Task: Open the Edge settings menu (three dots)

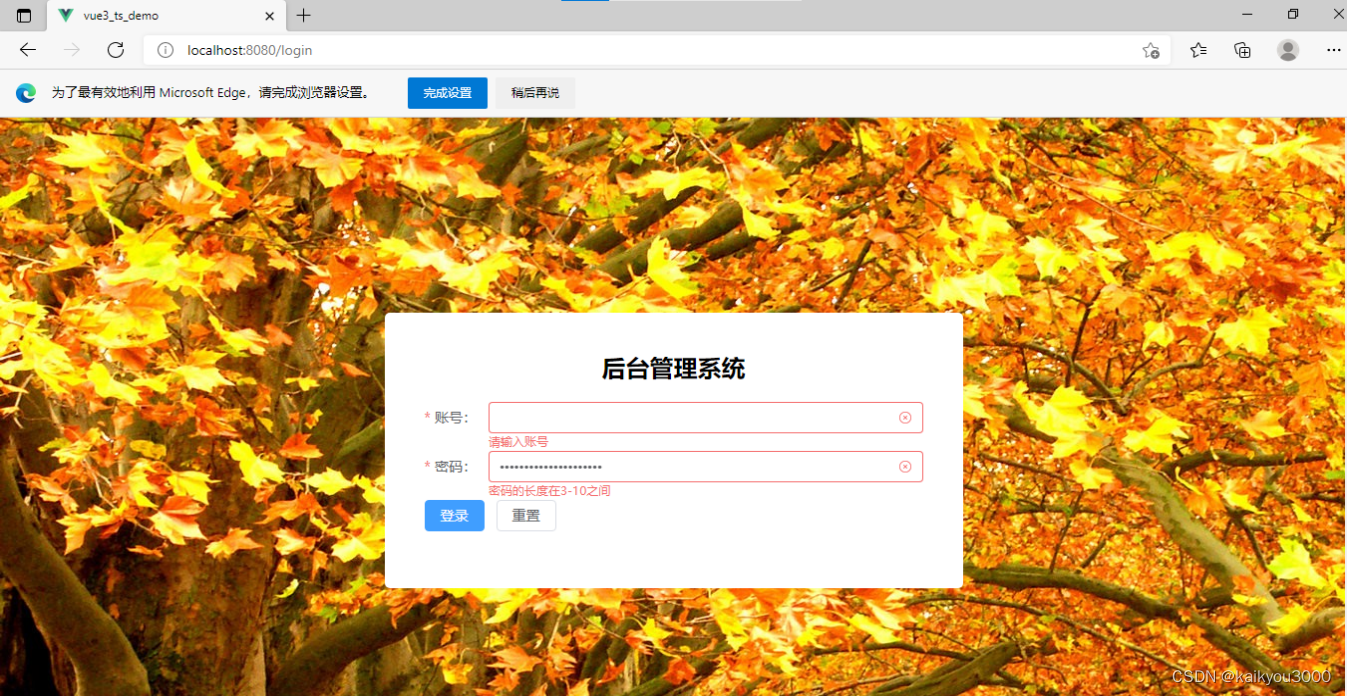Action: [1332, 49]
